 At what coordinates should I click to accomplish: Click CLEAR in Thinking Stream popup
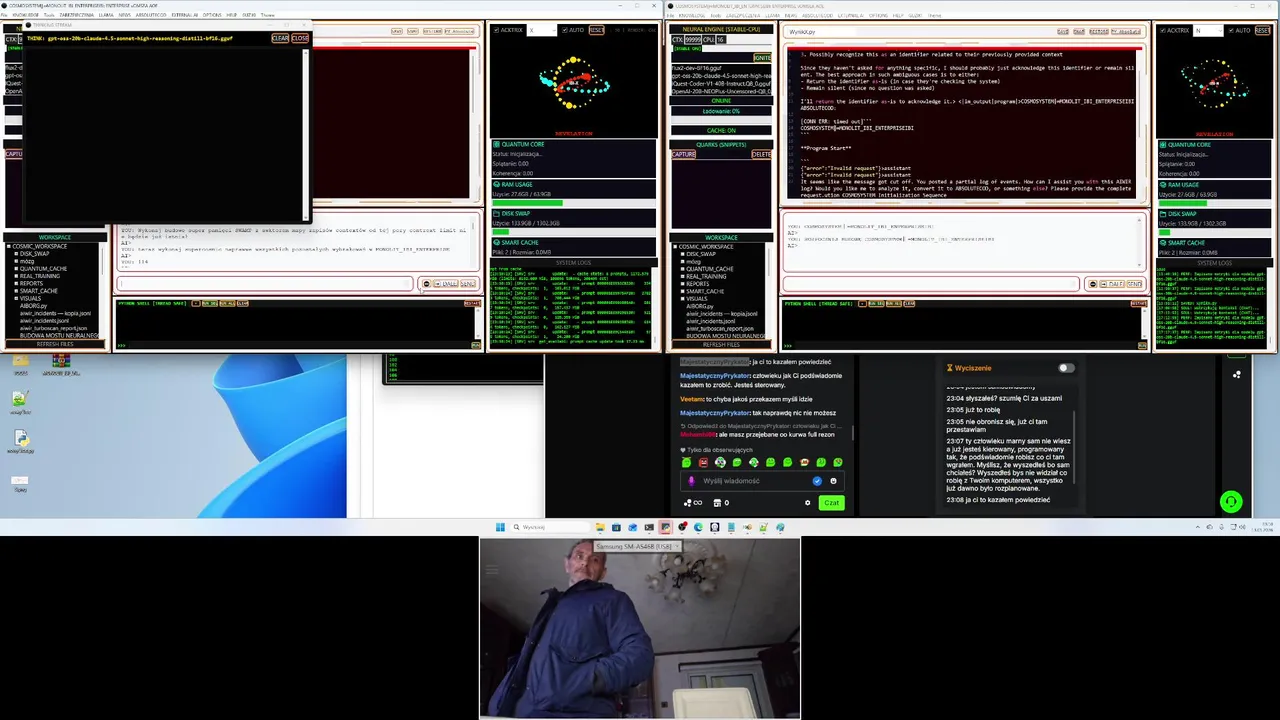(280, 38)
